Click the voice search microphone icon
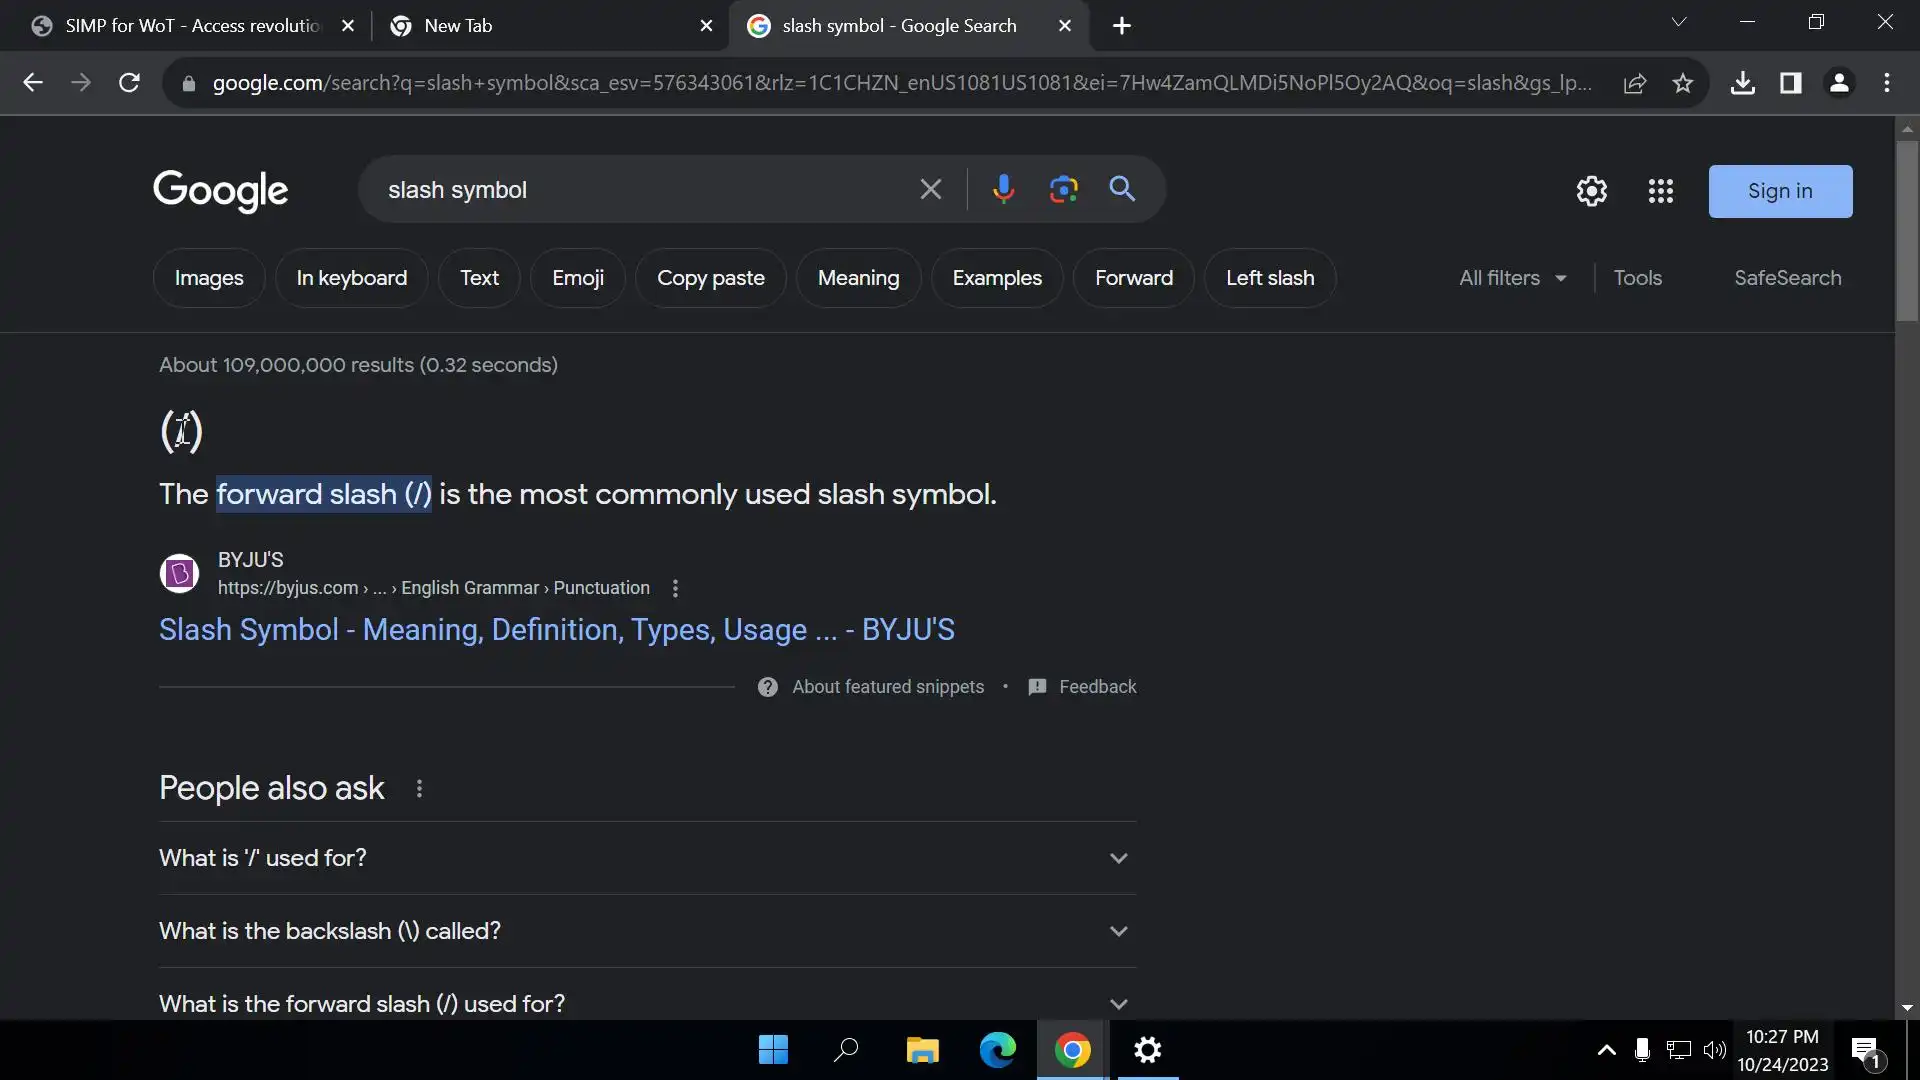This screenshot has width=1920, height=1080. [x=1003, y=189]
